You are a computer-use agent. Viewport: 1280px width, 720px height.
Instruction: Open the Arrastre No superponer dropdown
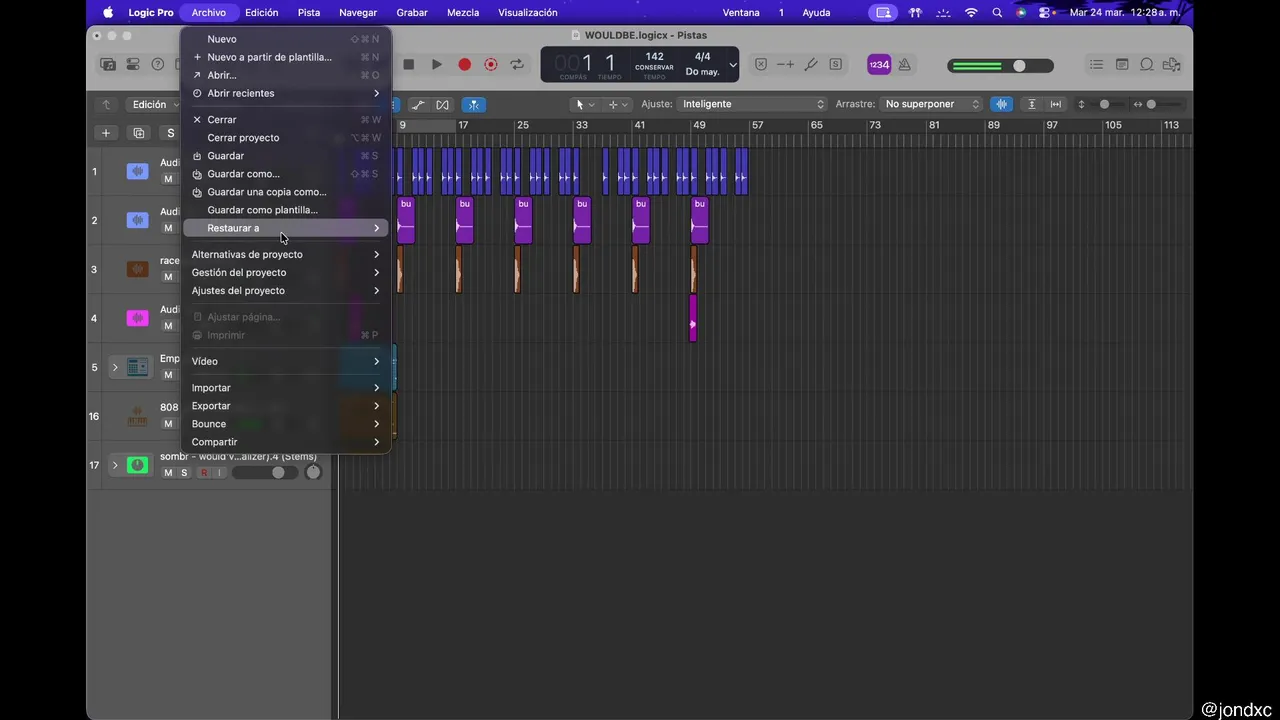pyautogui.click(x=933, y=104)
